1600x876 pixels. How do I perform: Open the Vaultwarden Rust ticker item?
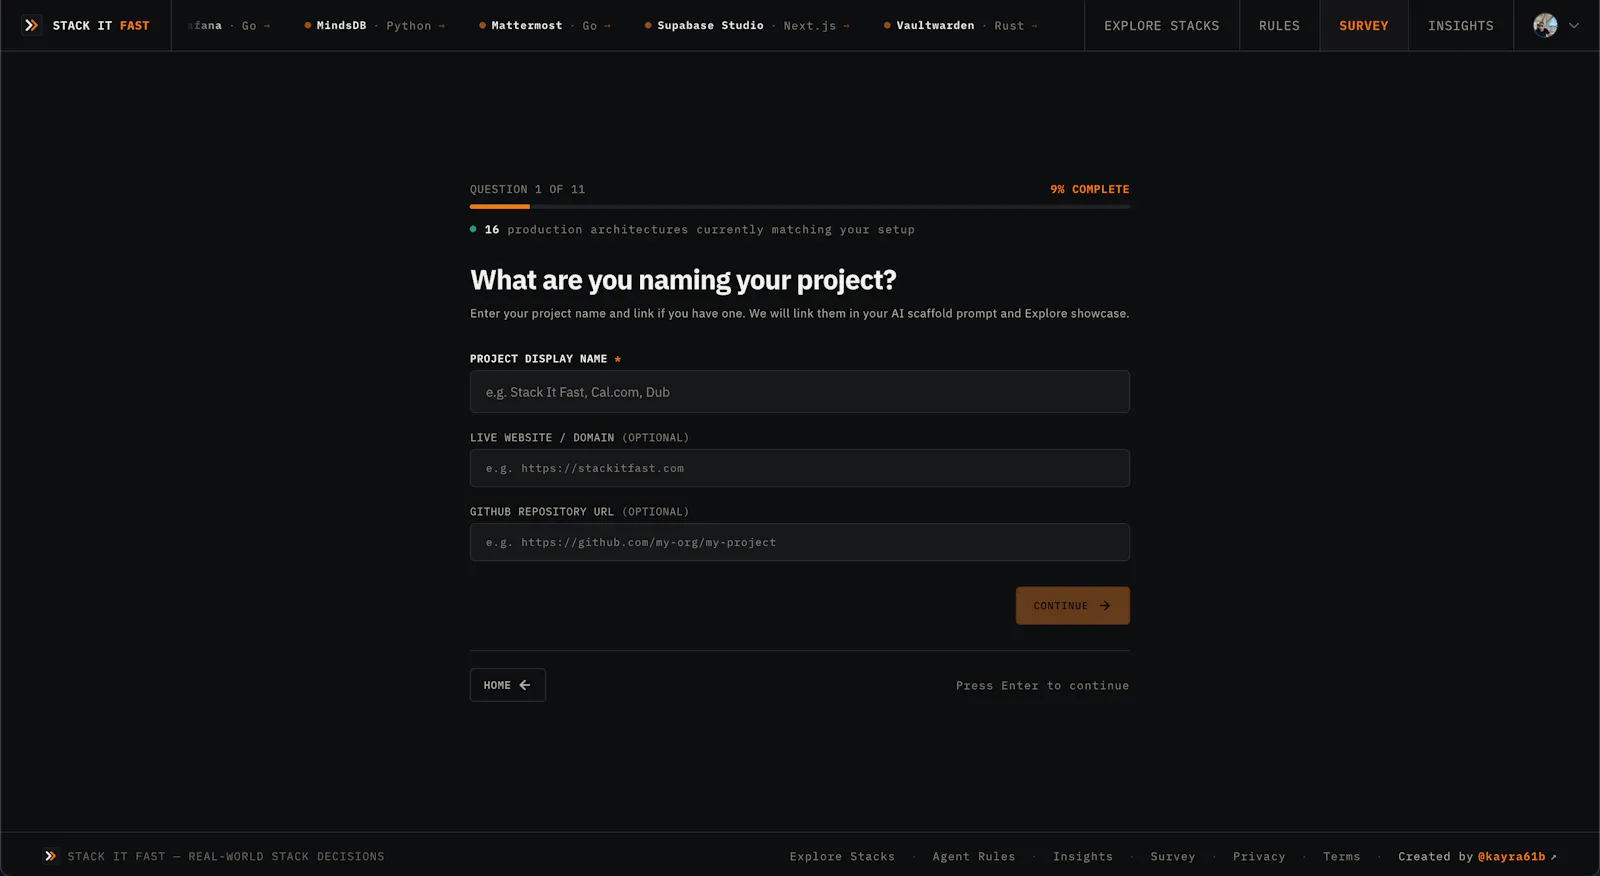(961, 26)
